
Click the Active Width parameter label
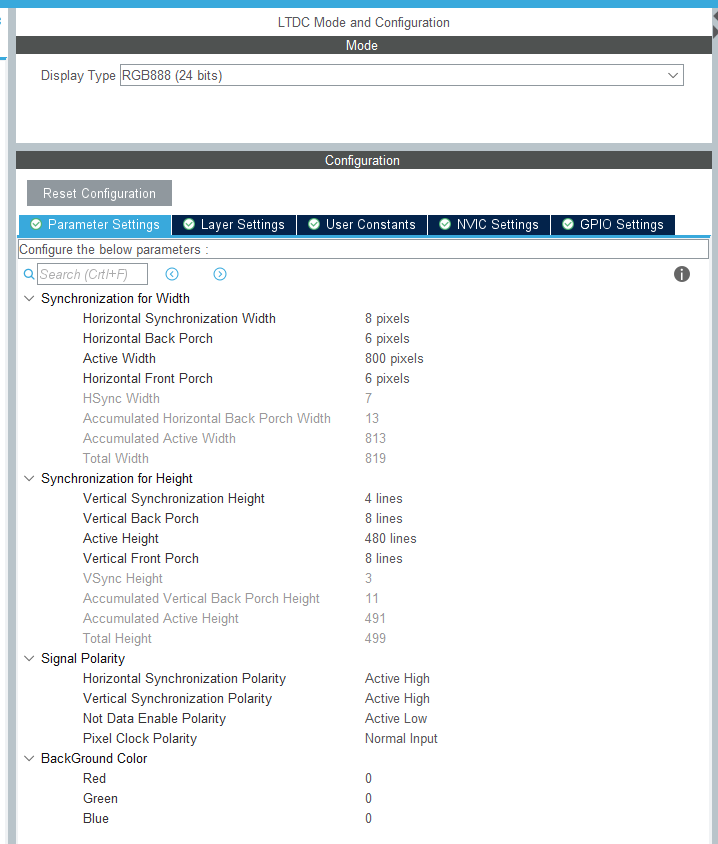119,358
